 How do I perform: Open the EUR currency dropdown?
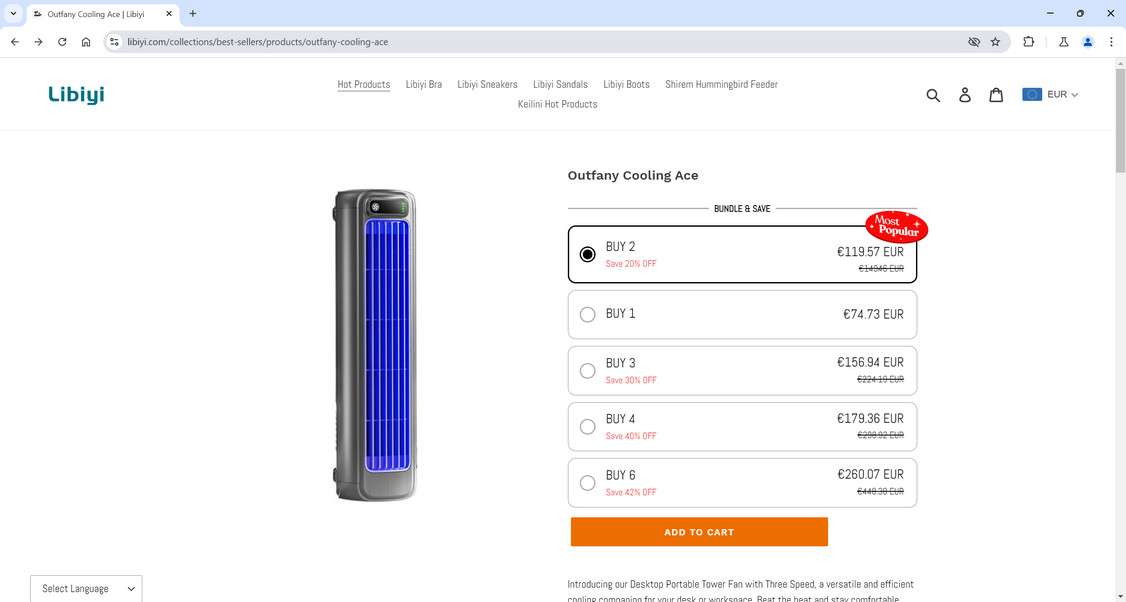point(1051,94)
